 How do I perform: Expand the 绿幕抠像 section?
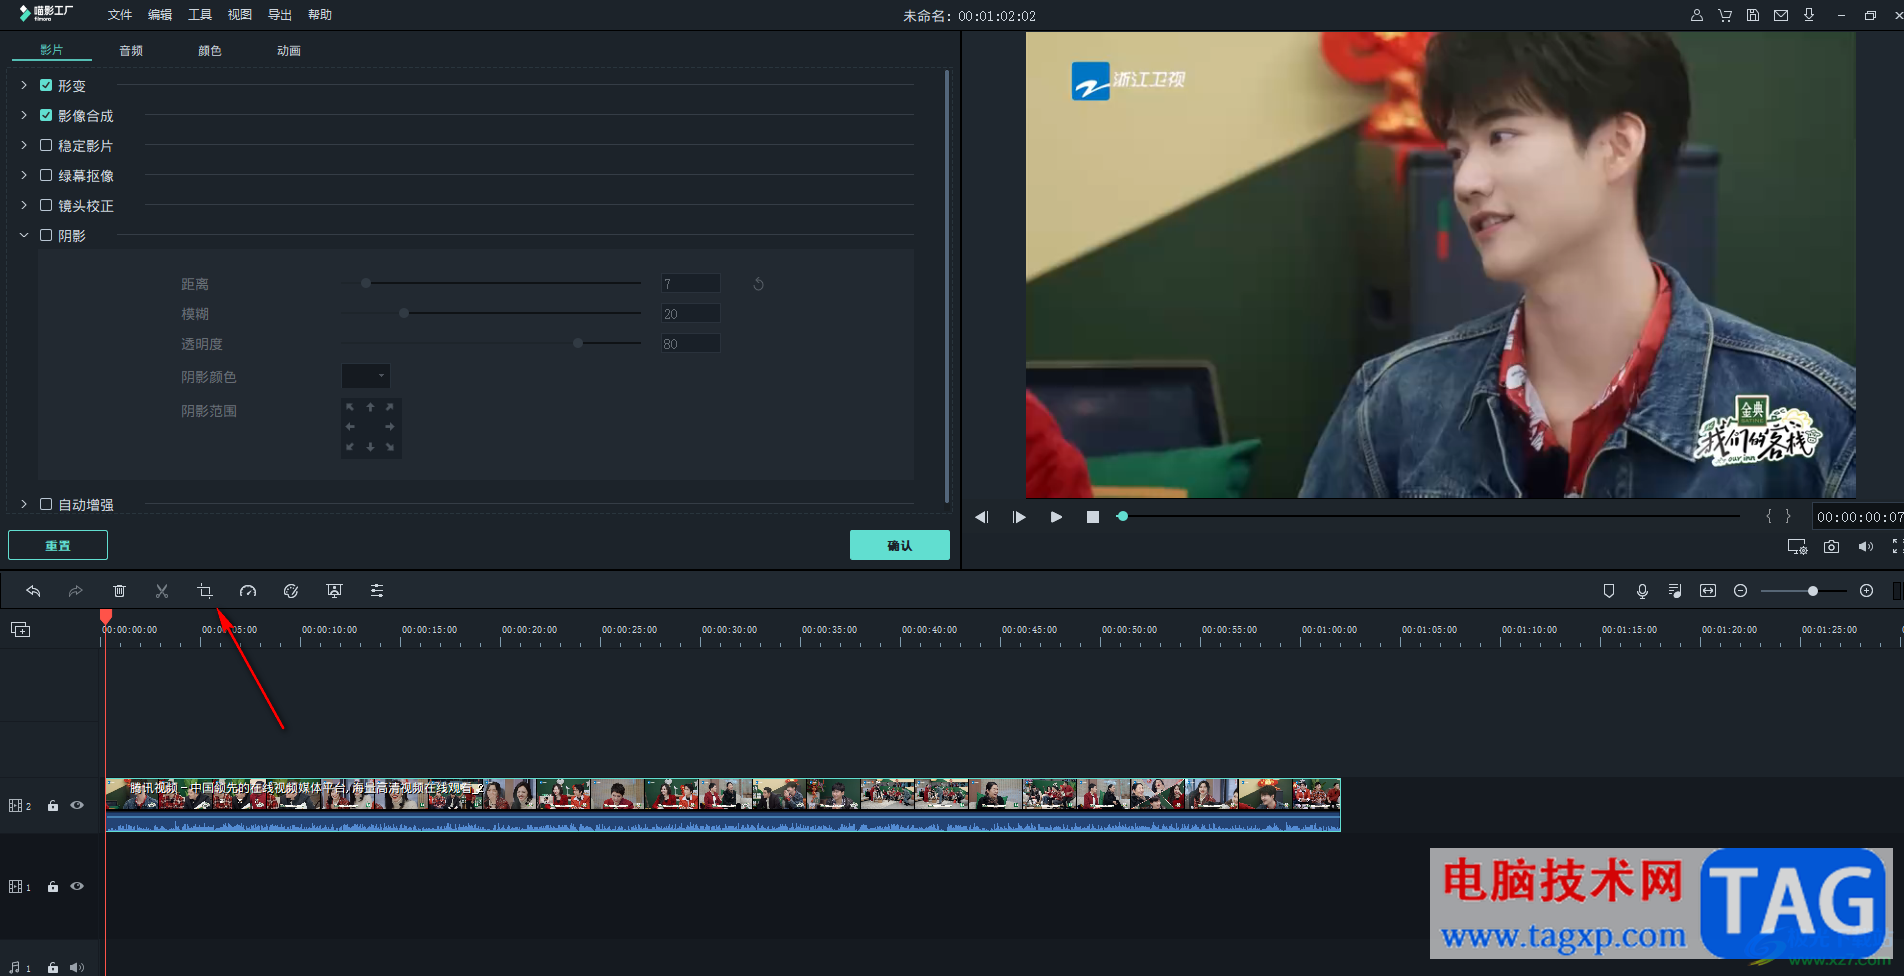[x=24, y=176]
